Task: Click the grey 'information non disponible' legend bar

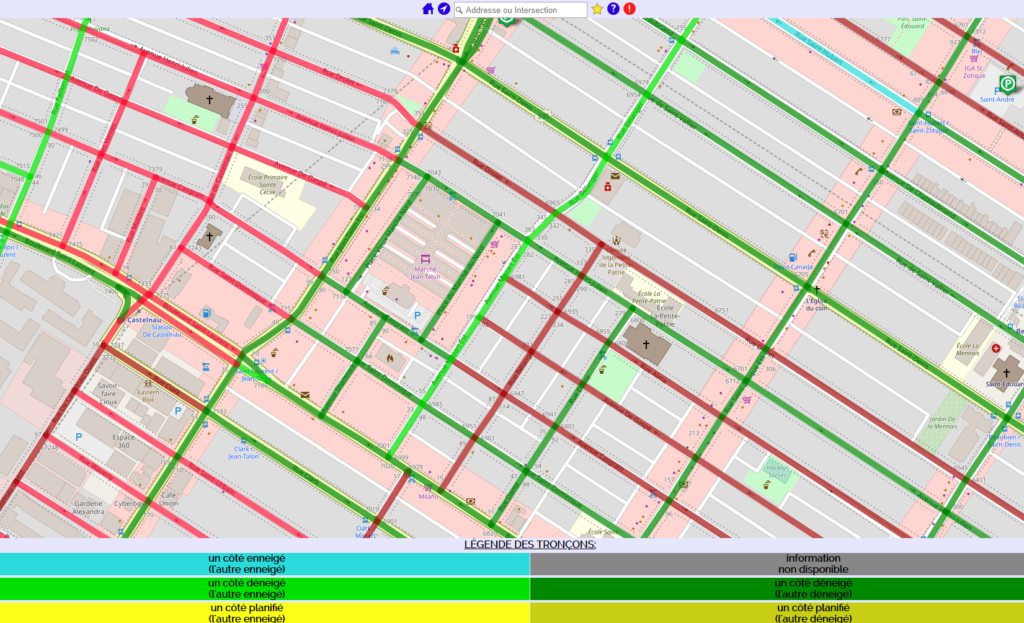Action: pyautogui.click(x=776, y=564)
